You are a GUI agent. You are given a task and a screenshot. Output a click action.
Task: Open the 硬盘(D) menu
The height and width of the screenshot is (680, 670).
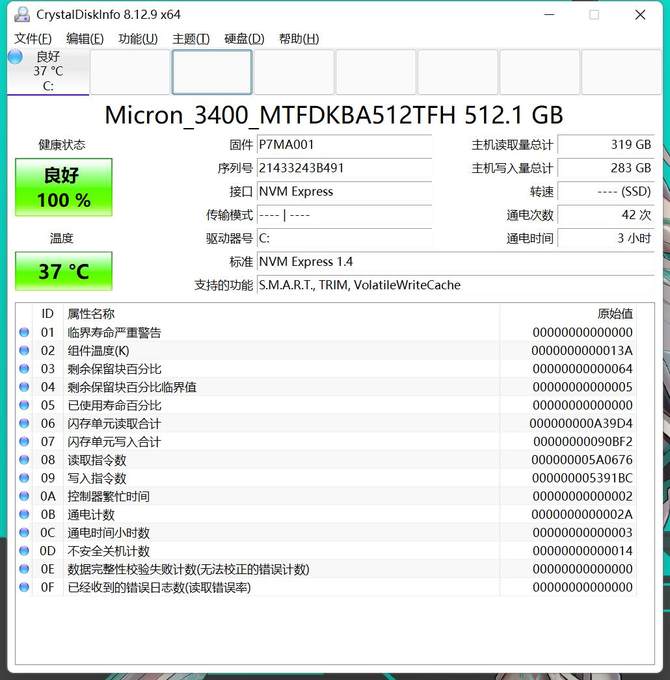pyautogui.click(x=244, y=39)
